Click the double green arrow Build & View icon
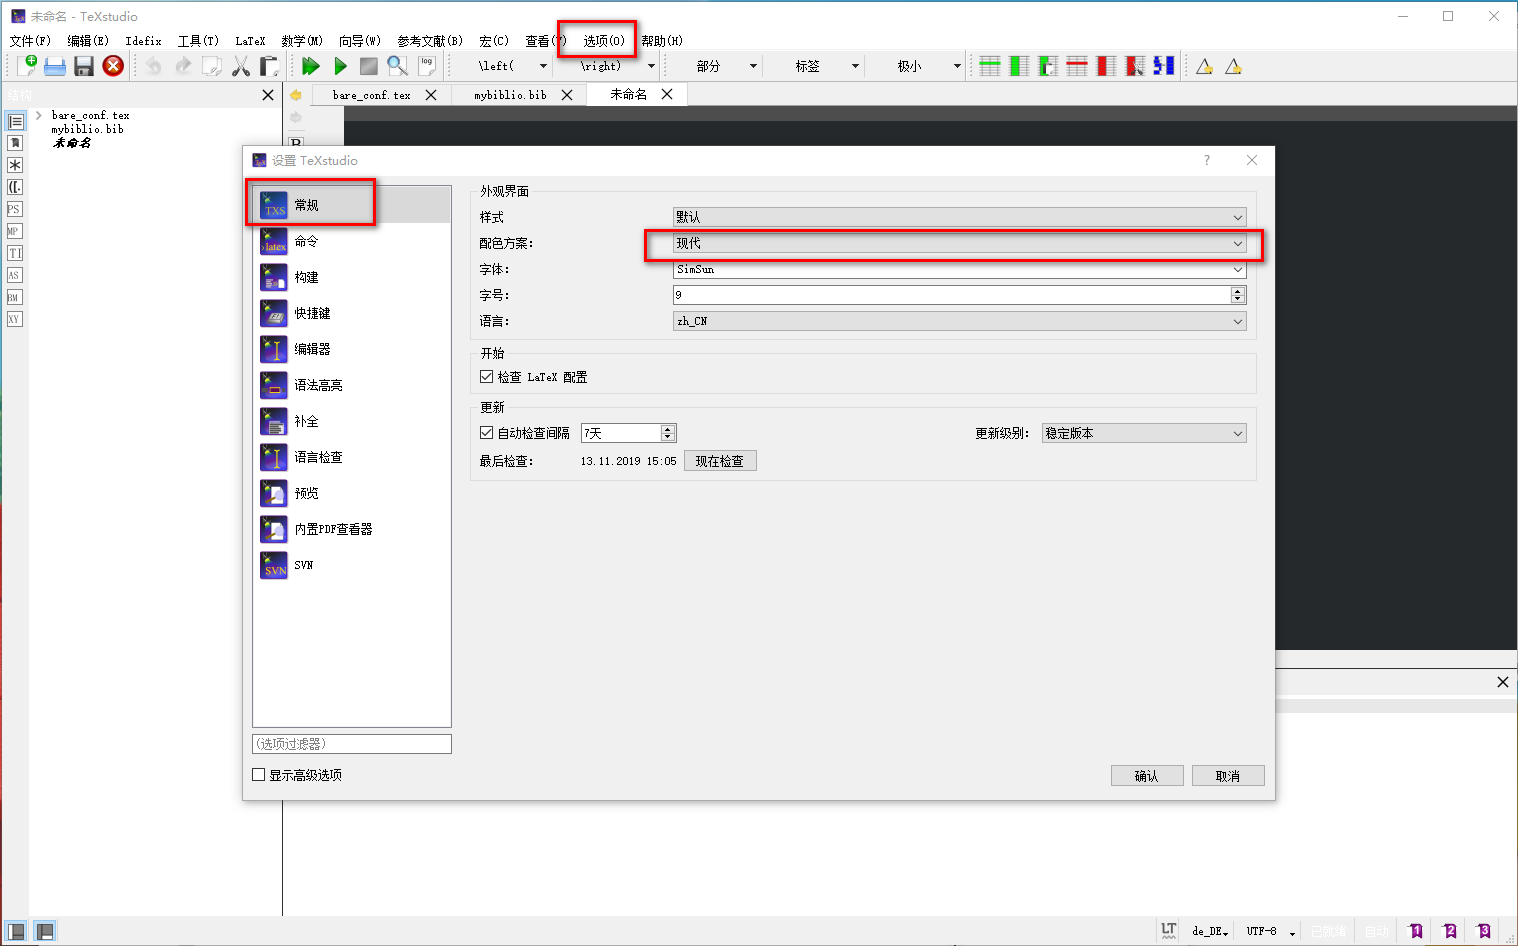 311,66
